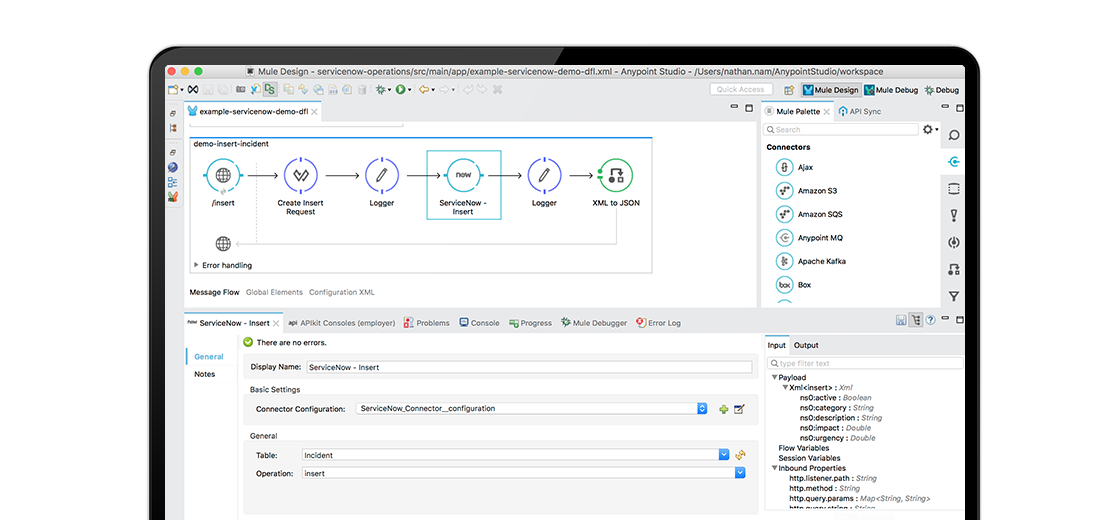Show the Transformers palette category icon
The width and height of the screenshot is (1120, 520).
[x=953, y=269]
